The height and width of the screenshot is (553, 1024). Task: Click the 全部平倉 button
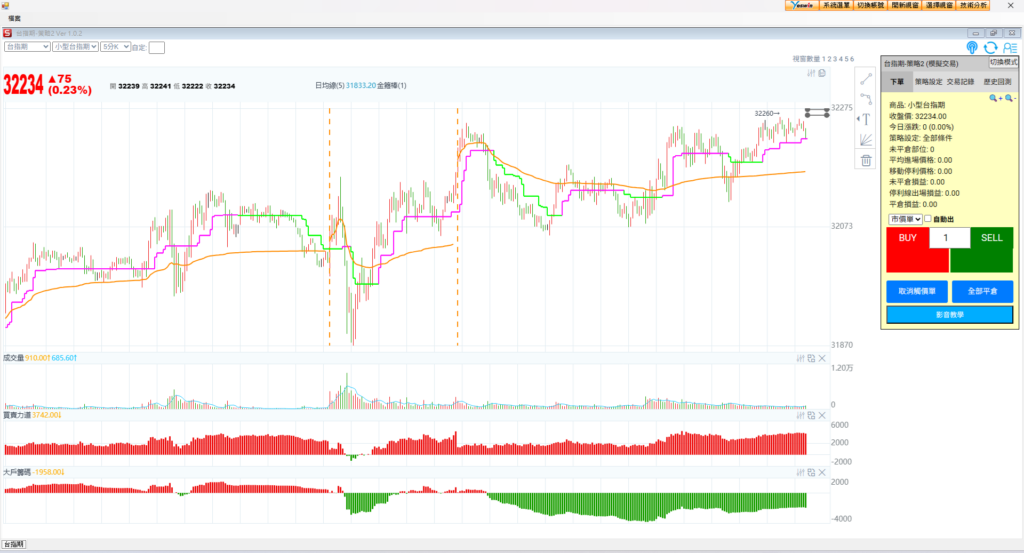click(980, 291)
